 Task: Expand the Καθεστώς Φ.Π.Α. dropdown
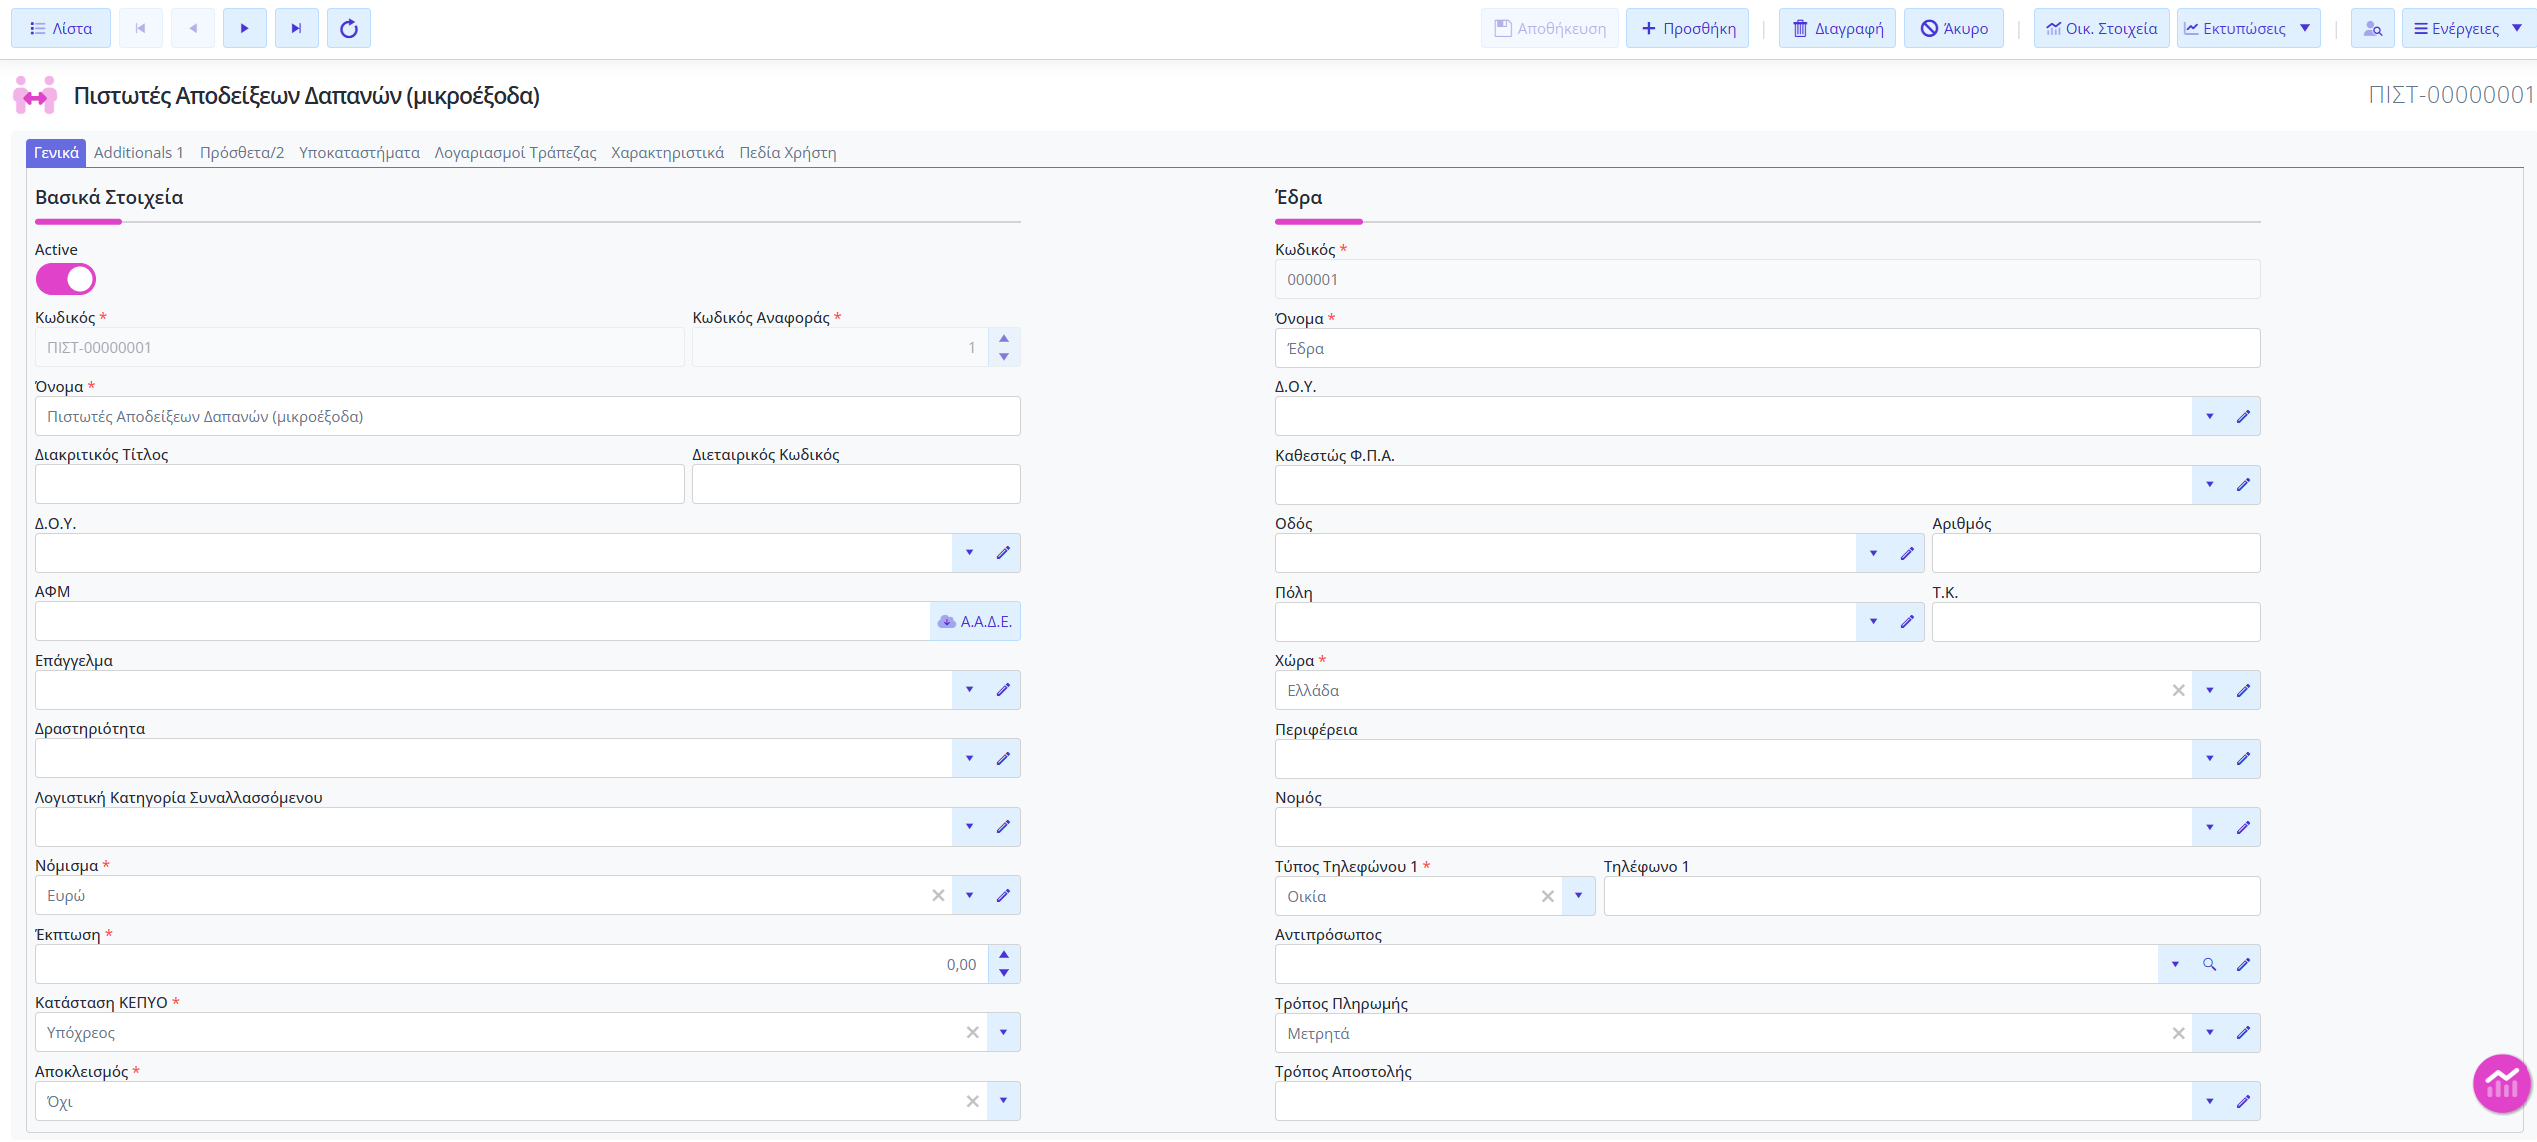[x=2209, y=485]
